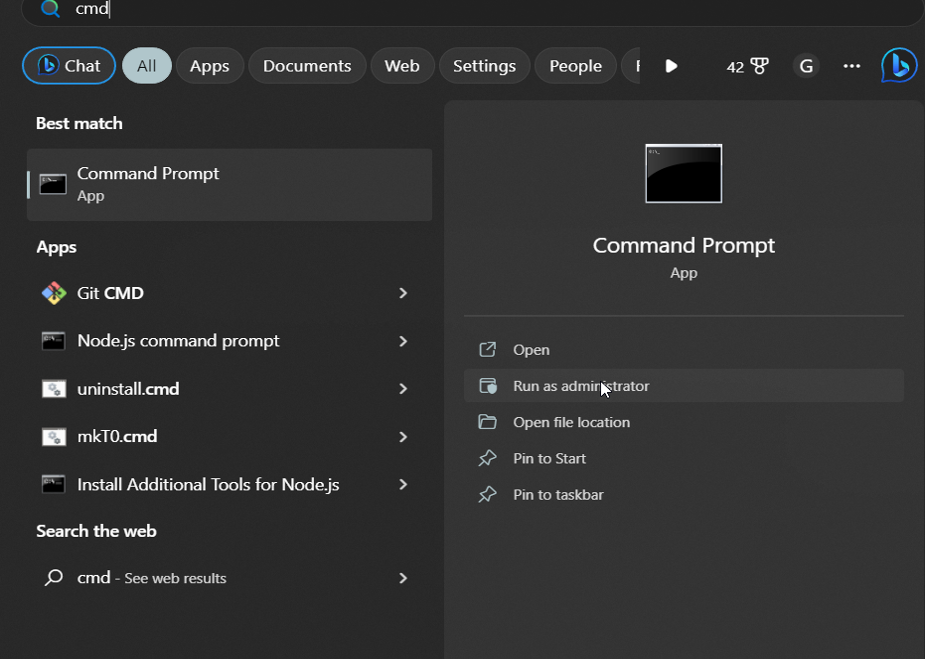This screenshot has width=926, height=660.
Task: Select the All filter tab
Action: (146, 66)
